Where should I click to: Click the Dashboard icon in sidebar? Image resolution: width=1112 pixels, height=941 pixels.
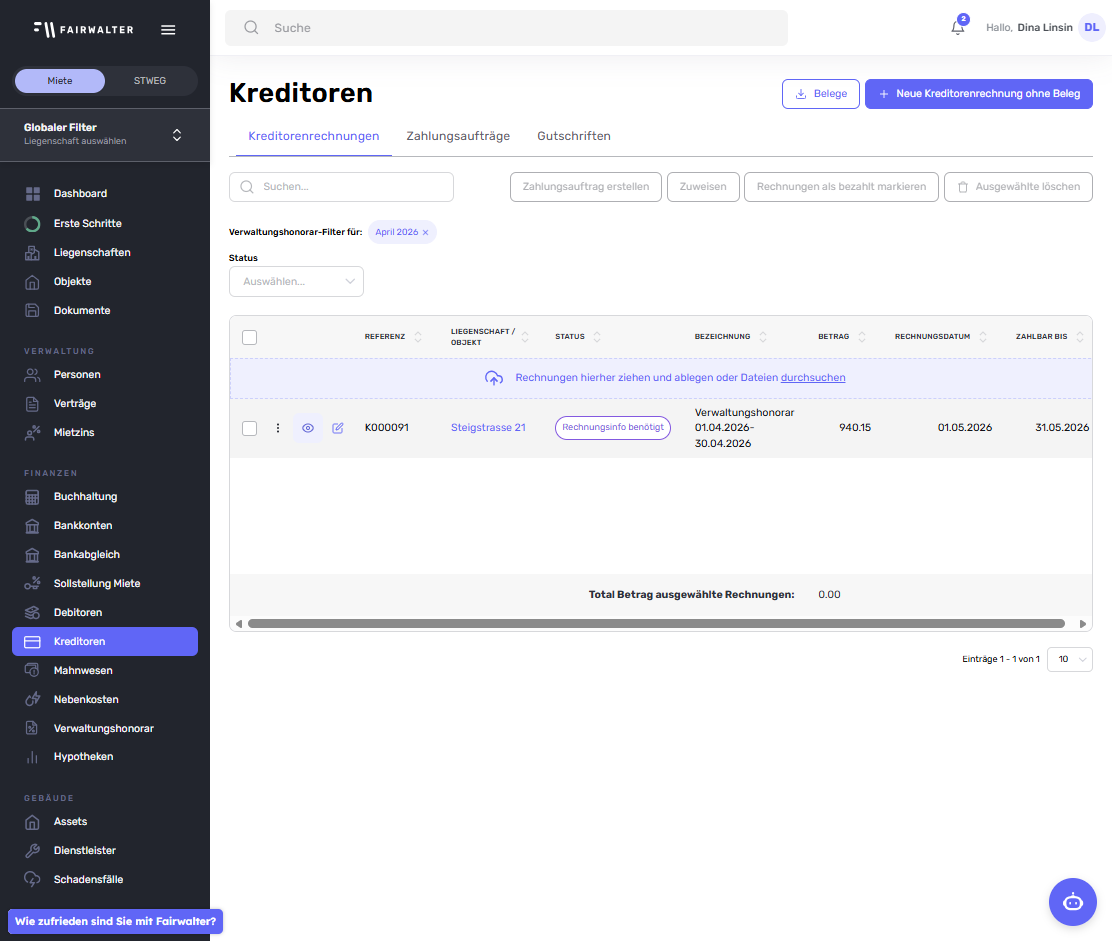[x=33, y=194]
